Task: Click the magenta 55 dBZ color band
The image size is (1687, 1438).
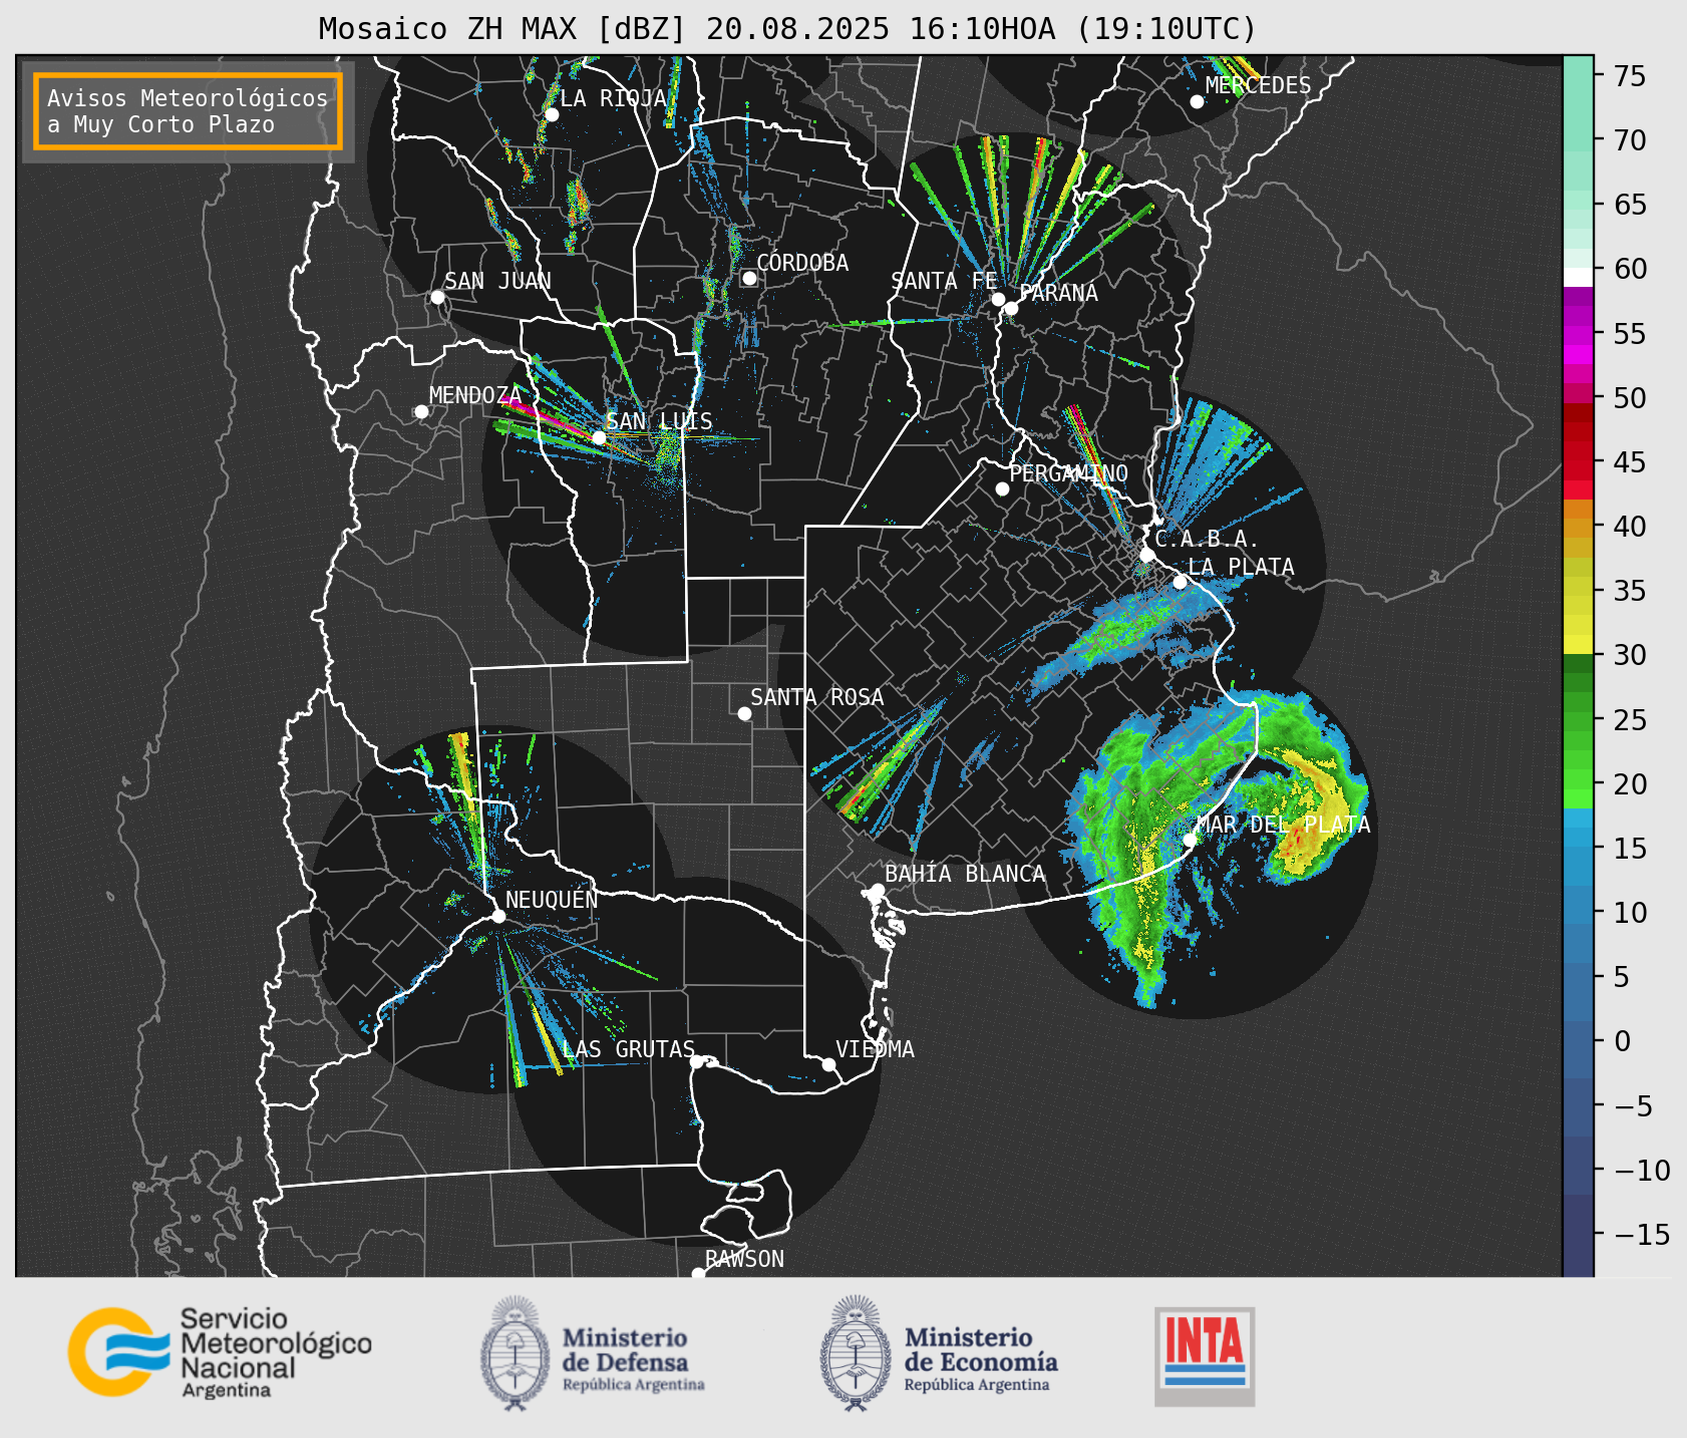Action: pyautogui.click(x=1578, y=335)
